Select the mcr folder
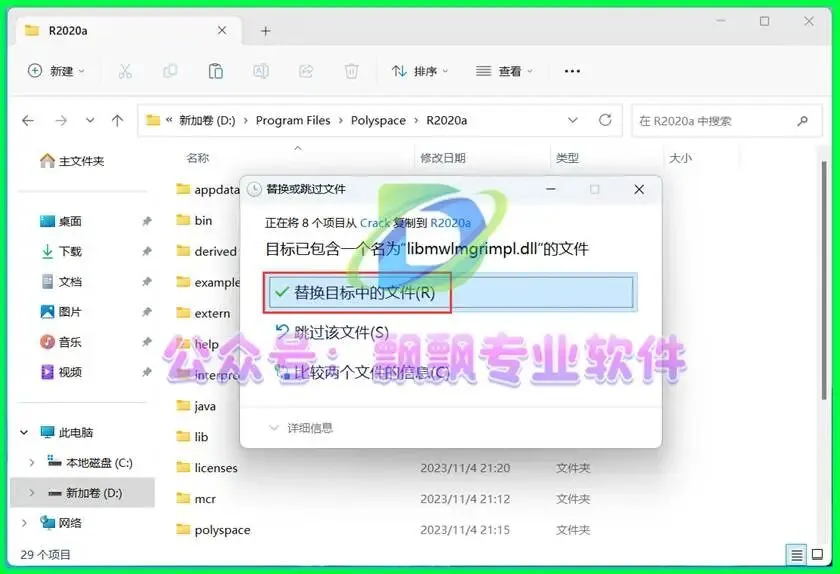 (196, 499)
